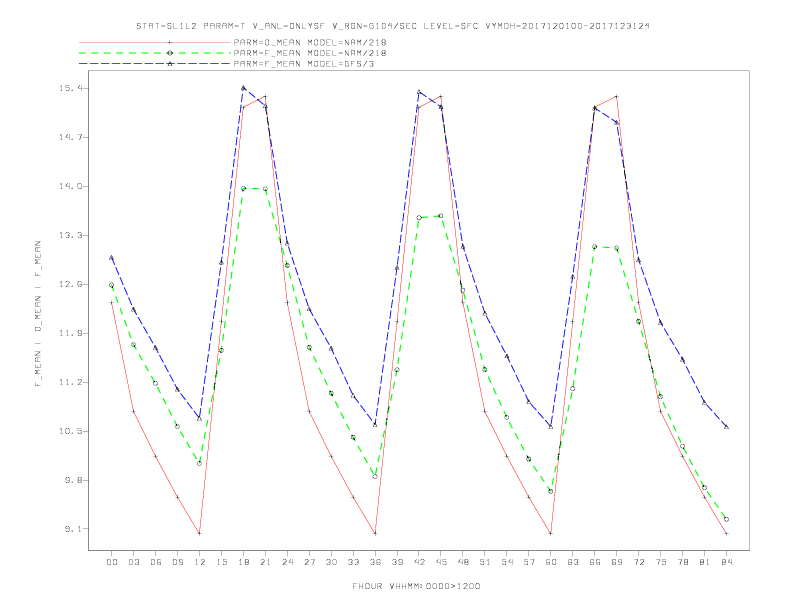Click the green NAM circle marker at hour 00
Screen dimensions: 792x612
pos(112,285)
